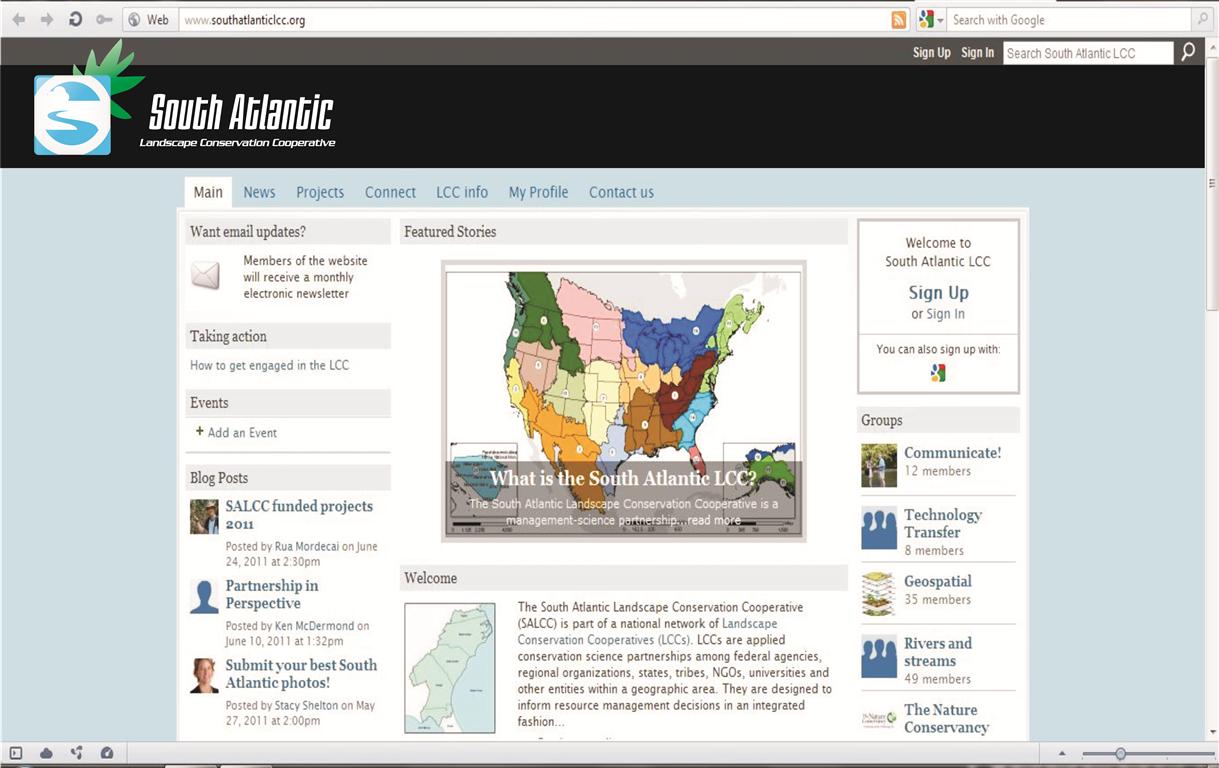Screen dimensions: 1219x768
Task: Open the LCC info tab
Action: [462, 192]
